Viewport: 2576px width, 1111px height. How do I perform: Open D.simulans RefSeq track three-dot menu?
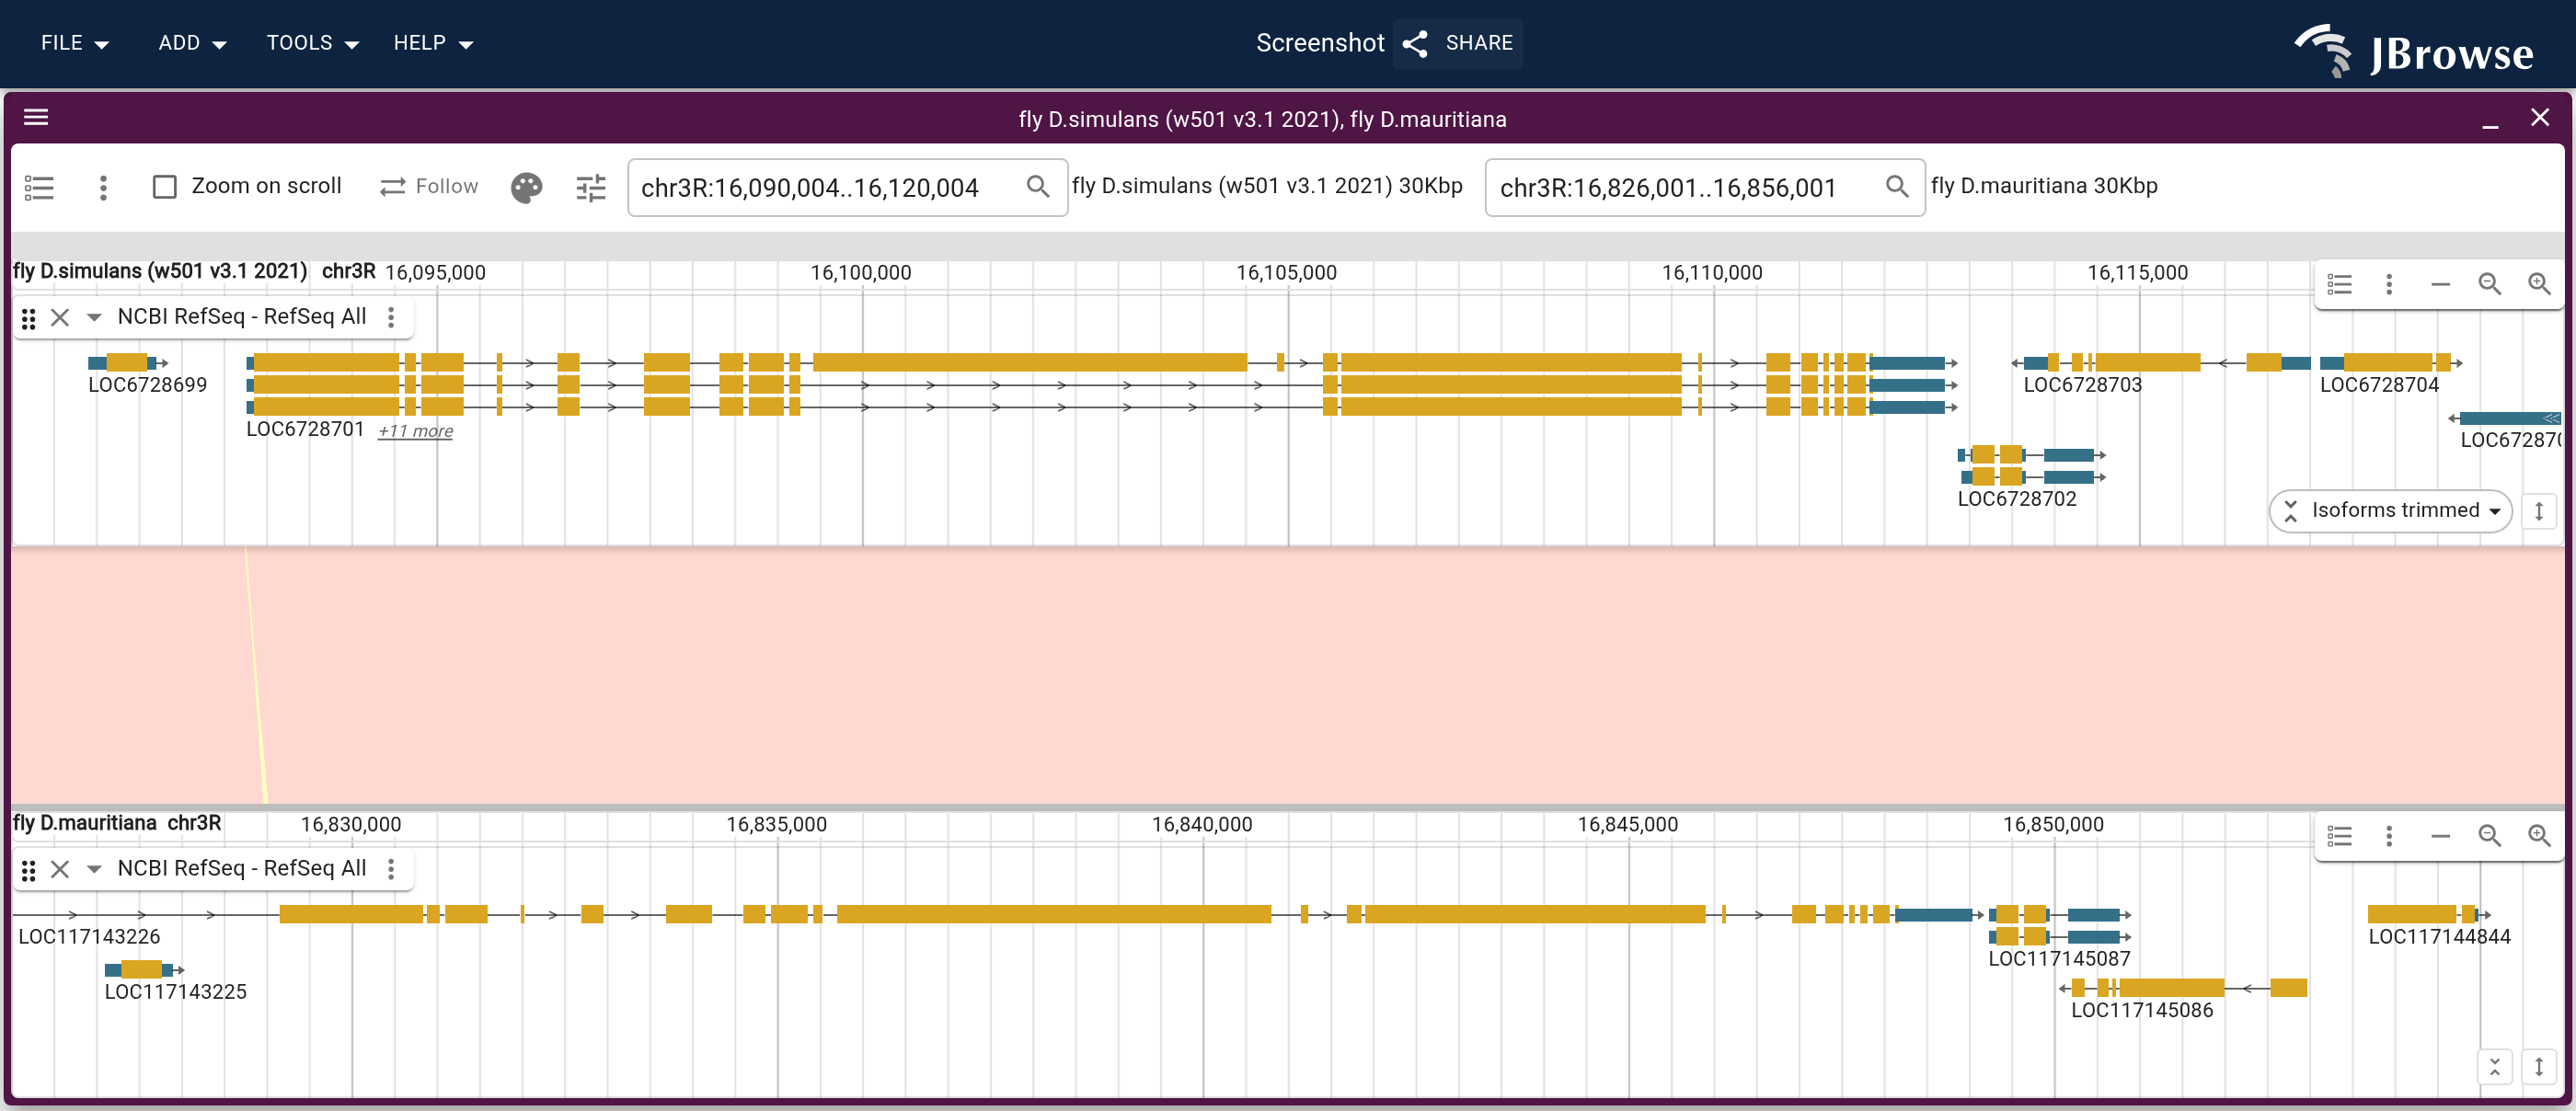pyautogui.click(x=391, y=317)
